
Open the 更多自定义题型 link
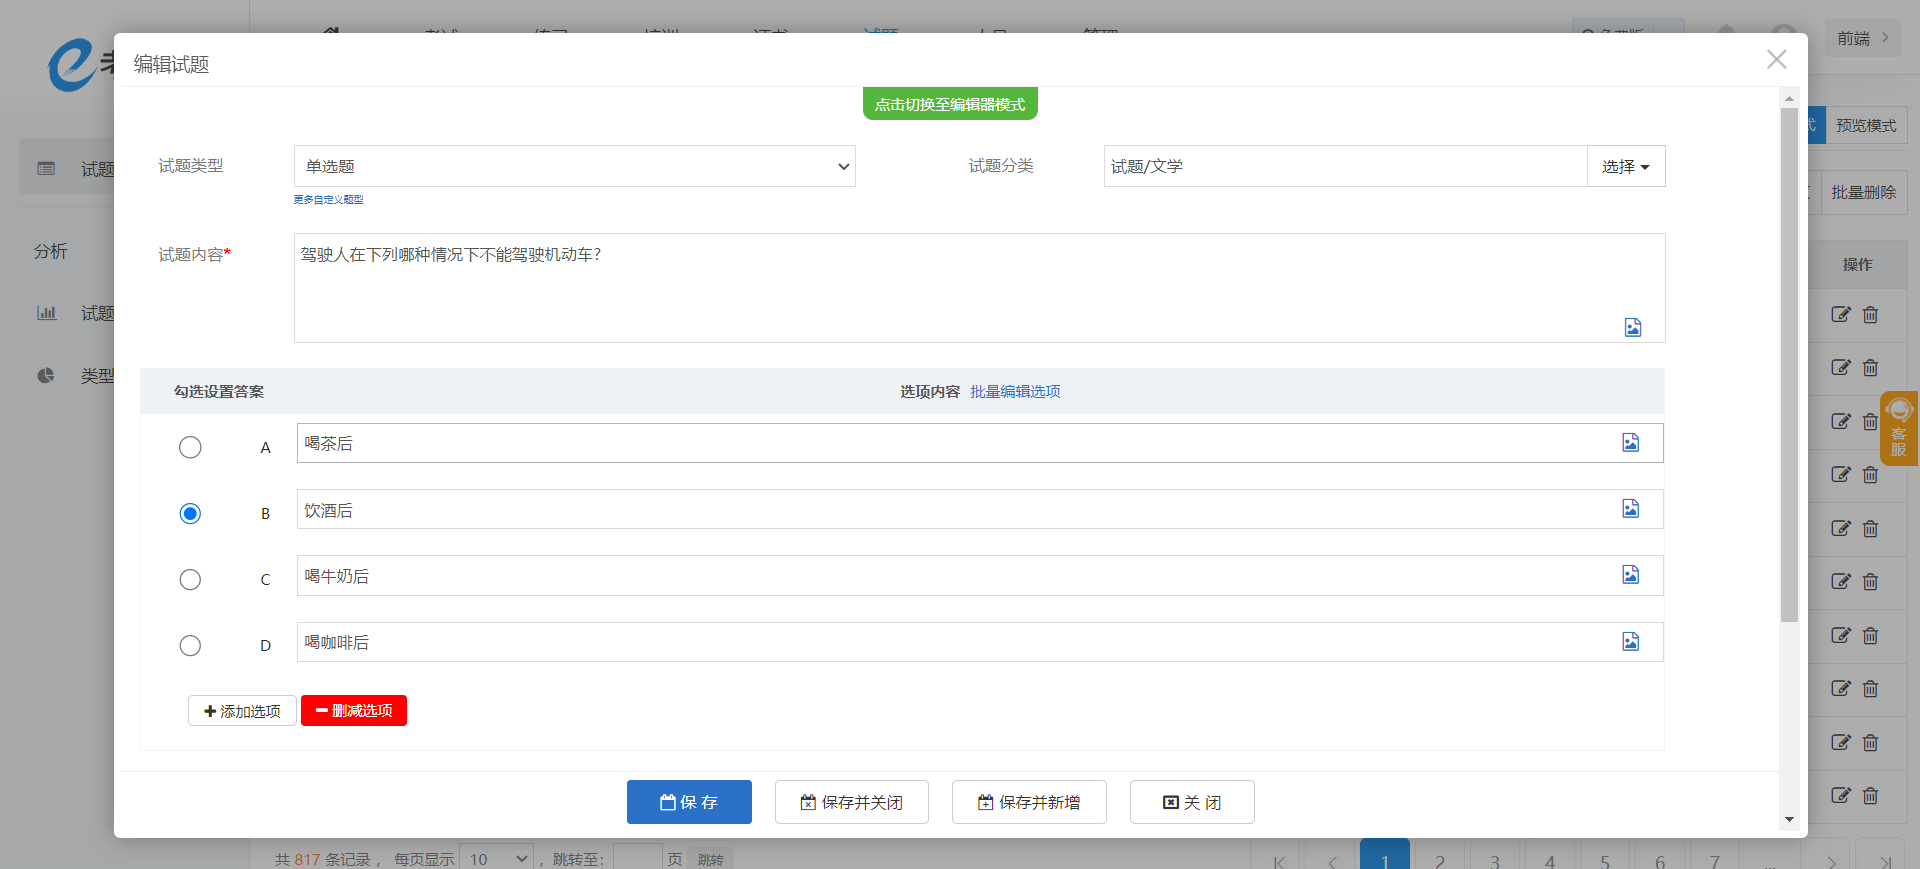(328, 200)
